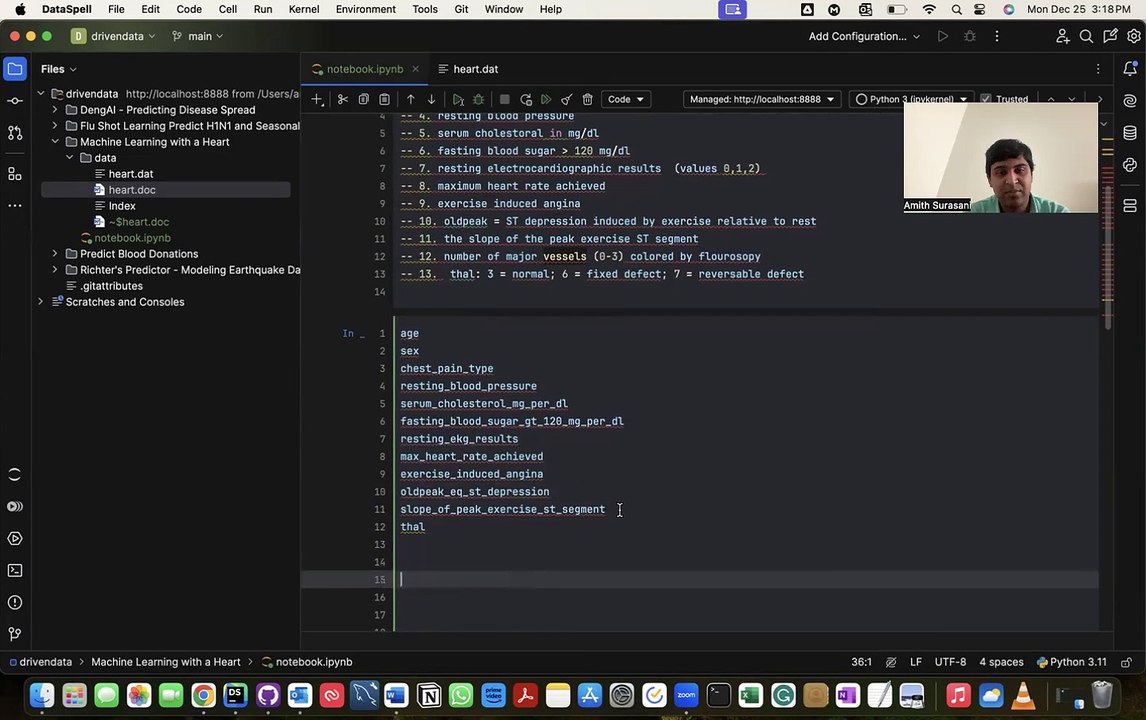The height and width of the screenshot is (720, 1146).
Task: Open the AI Assistant panel
Action: coord(1130,101)
